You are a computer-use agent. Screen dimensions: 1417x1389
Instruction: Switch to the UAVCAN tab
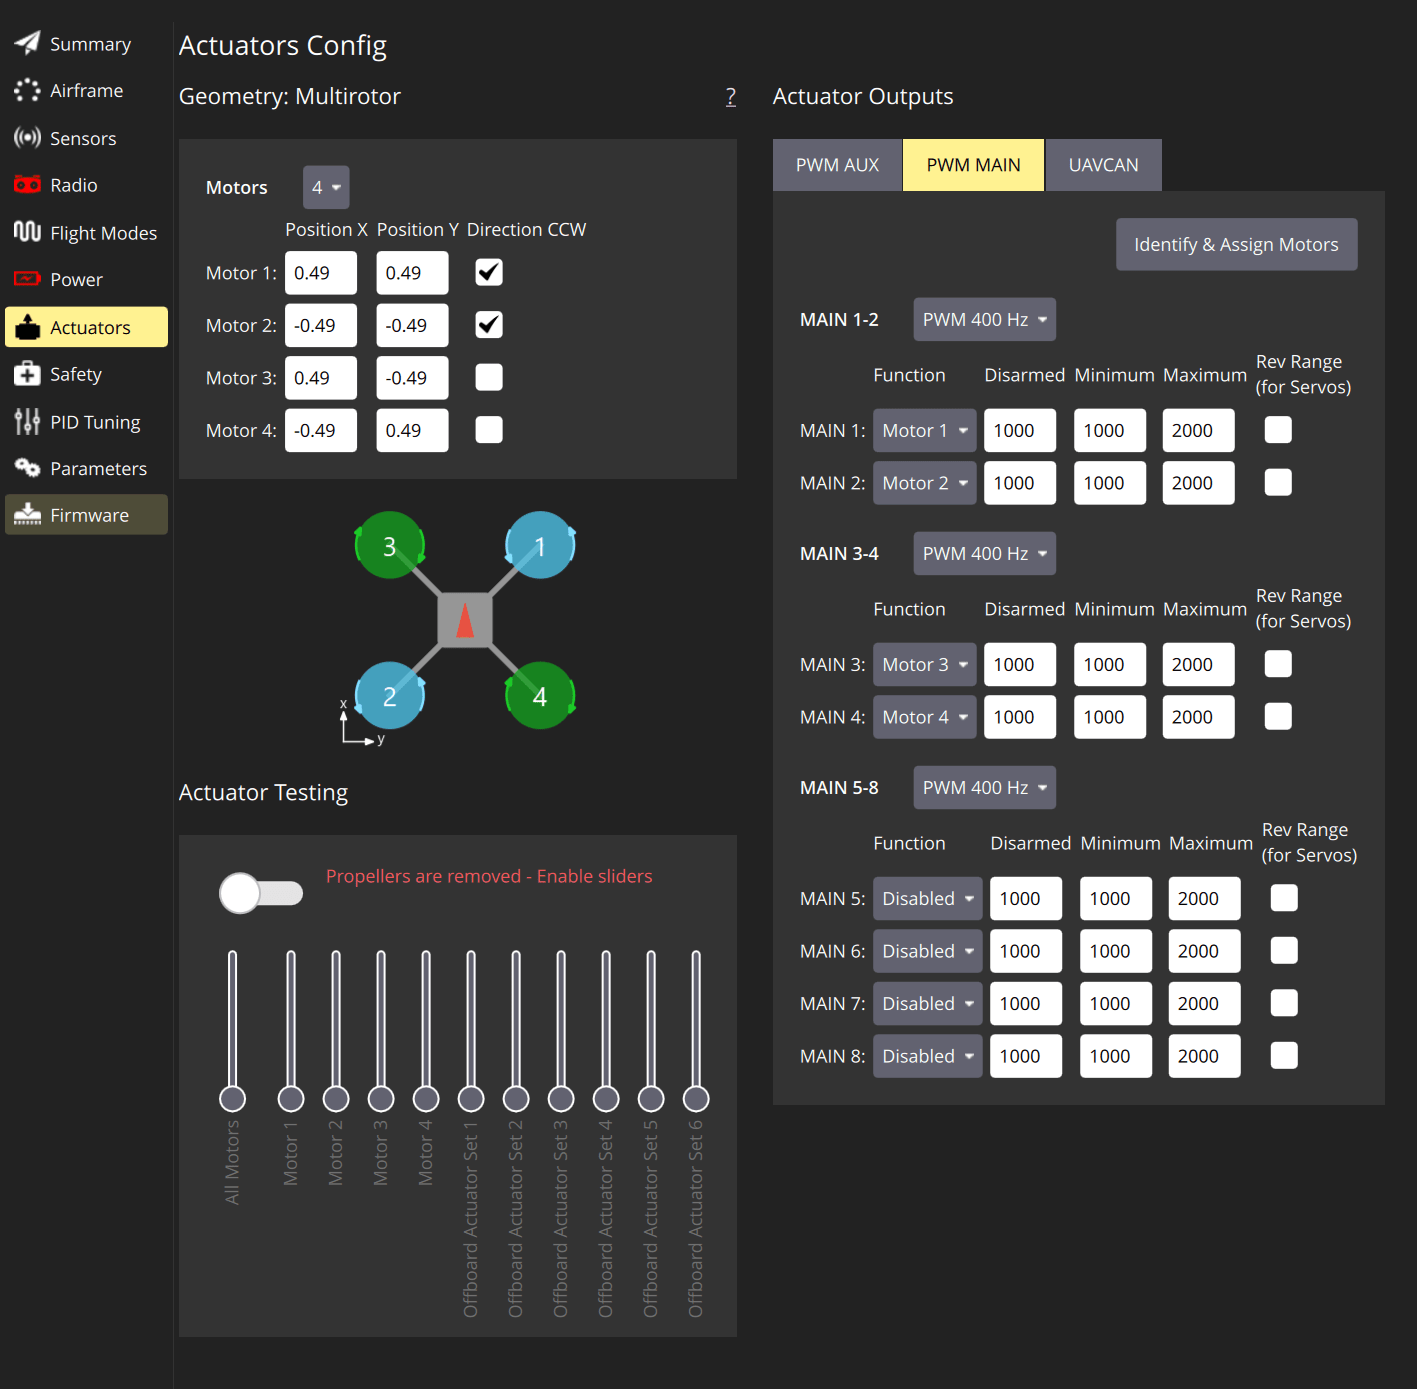[1103, 164]
